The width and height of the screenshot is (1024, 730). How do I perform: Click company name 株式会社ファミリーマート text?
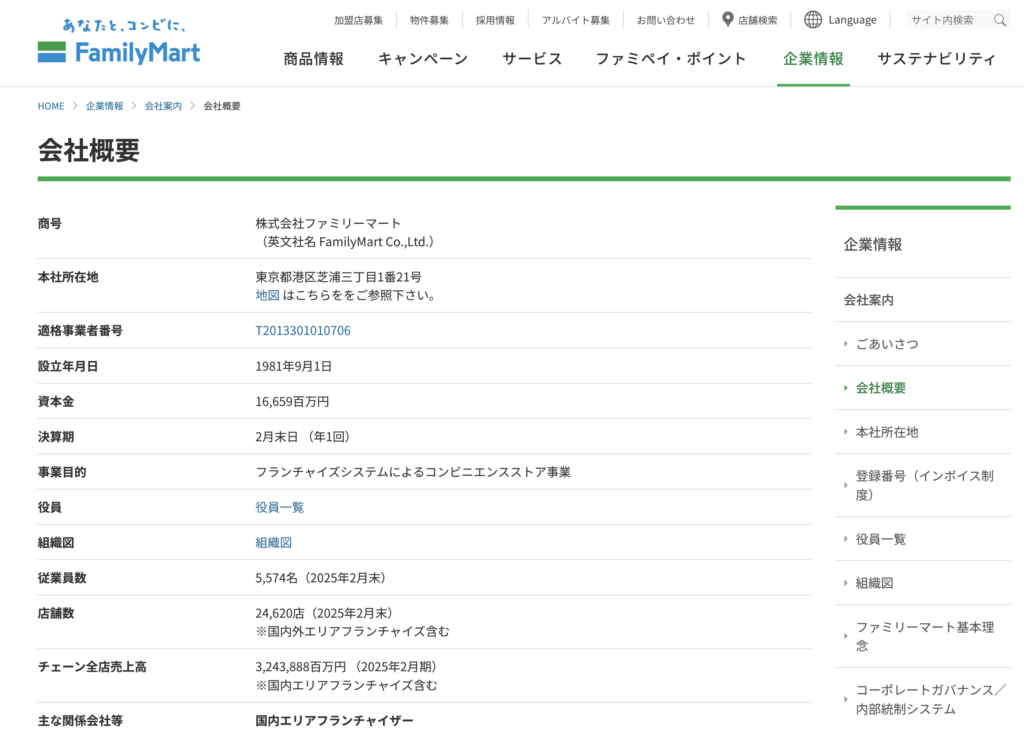[328, 223]
